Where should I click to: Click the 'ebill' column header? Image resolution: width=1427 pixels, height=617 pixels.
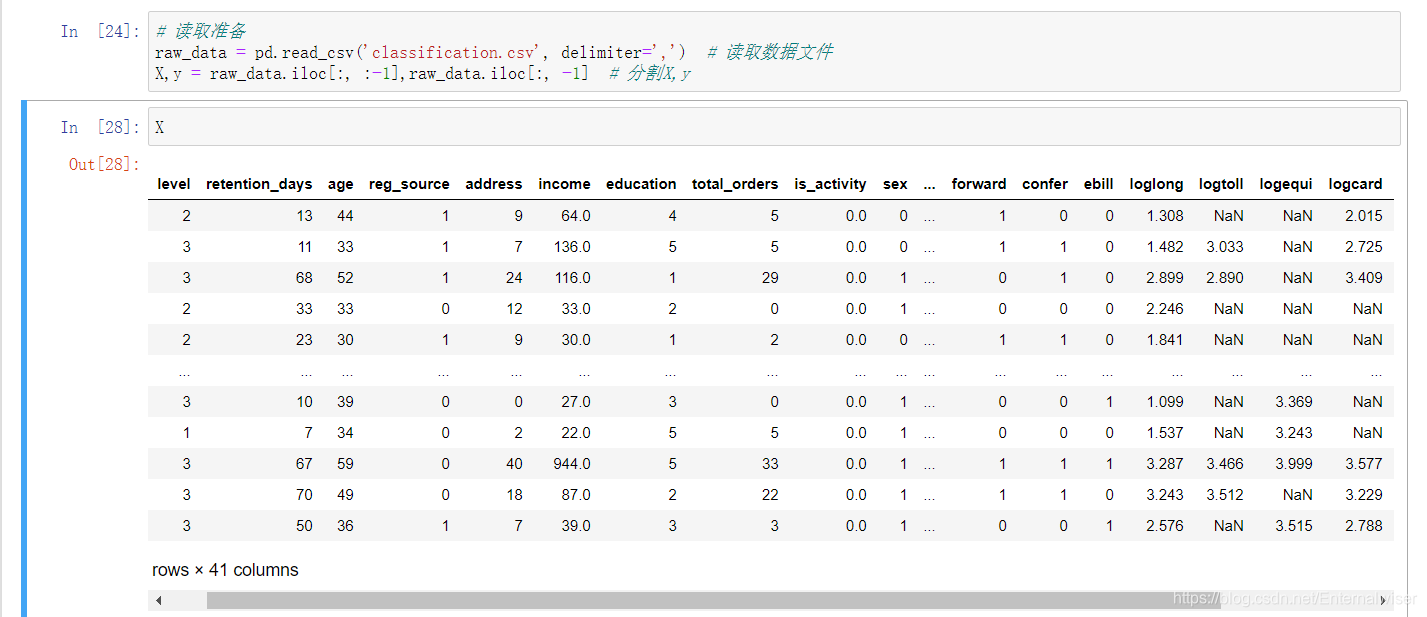pyautogui.click(x=1098, y=184)
